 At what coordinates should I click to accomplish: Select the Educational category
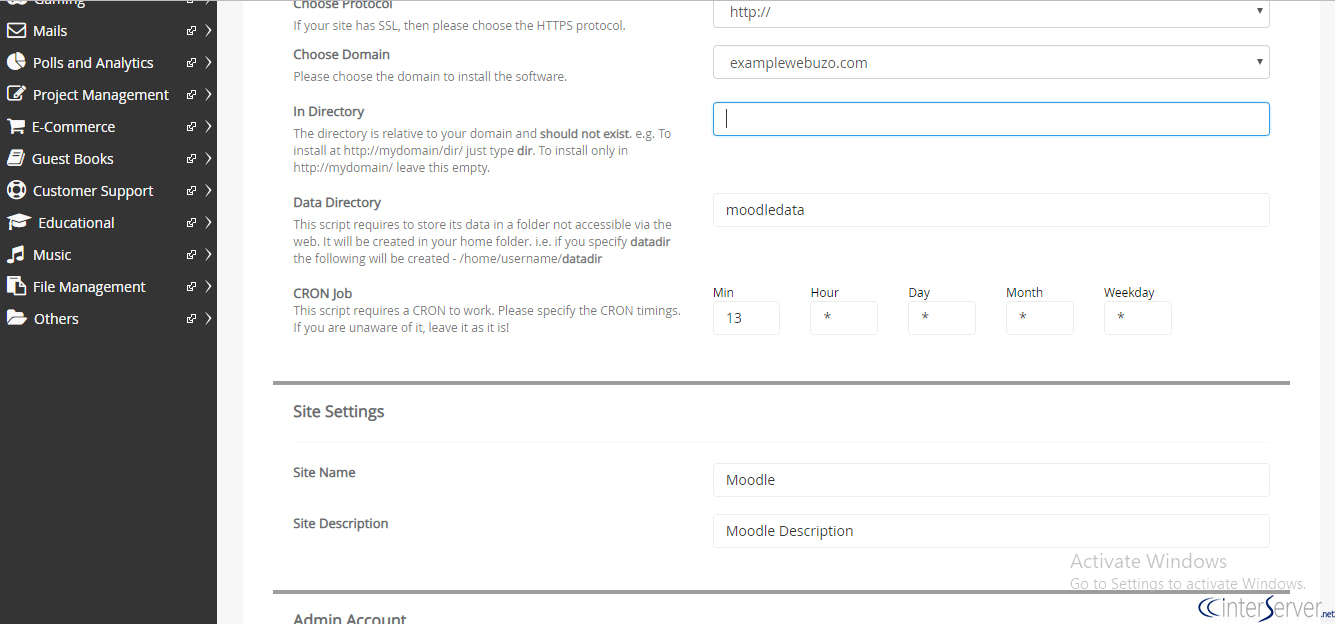point(76,223)
